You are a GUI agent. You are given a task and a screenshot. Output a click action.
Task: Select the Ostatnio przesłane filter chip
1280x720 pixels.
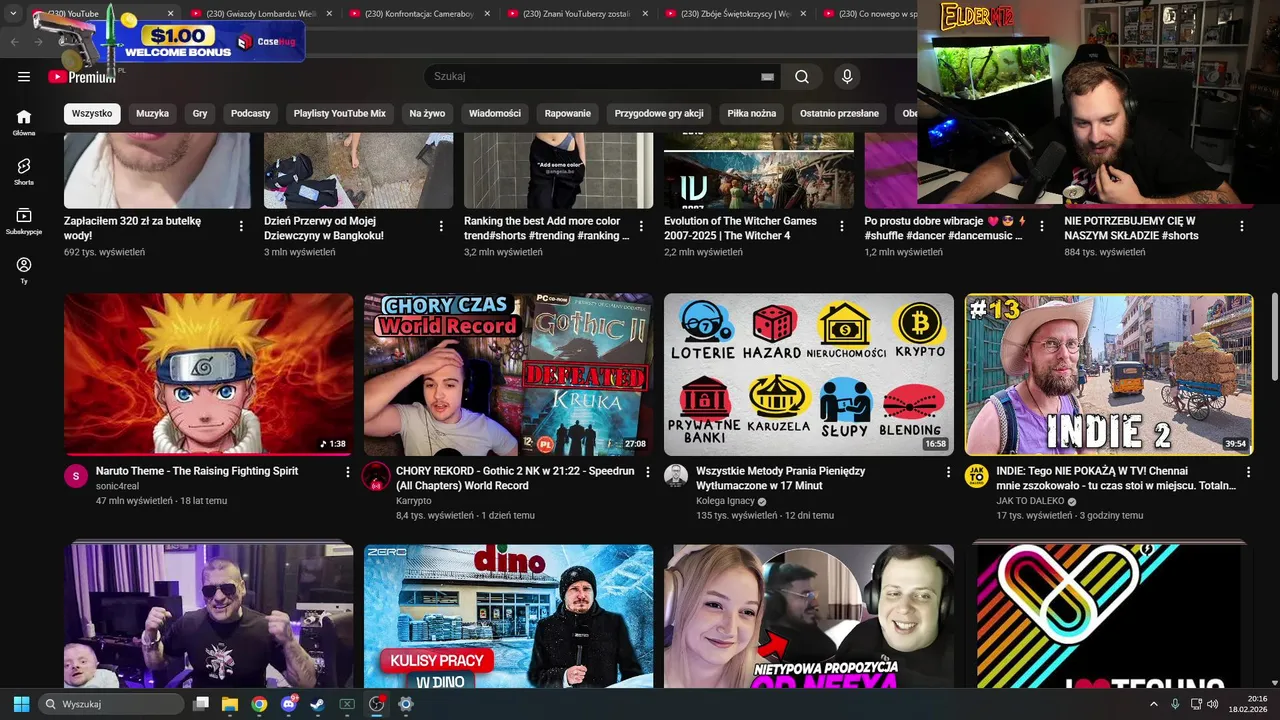coord(839,114)
